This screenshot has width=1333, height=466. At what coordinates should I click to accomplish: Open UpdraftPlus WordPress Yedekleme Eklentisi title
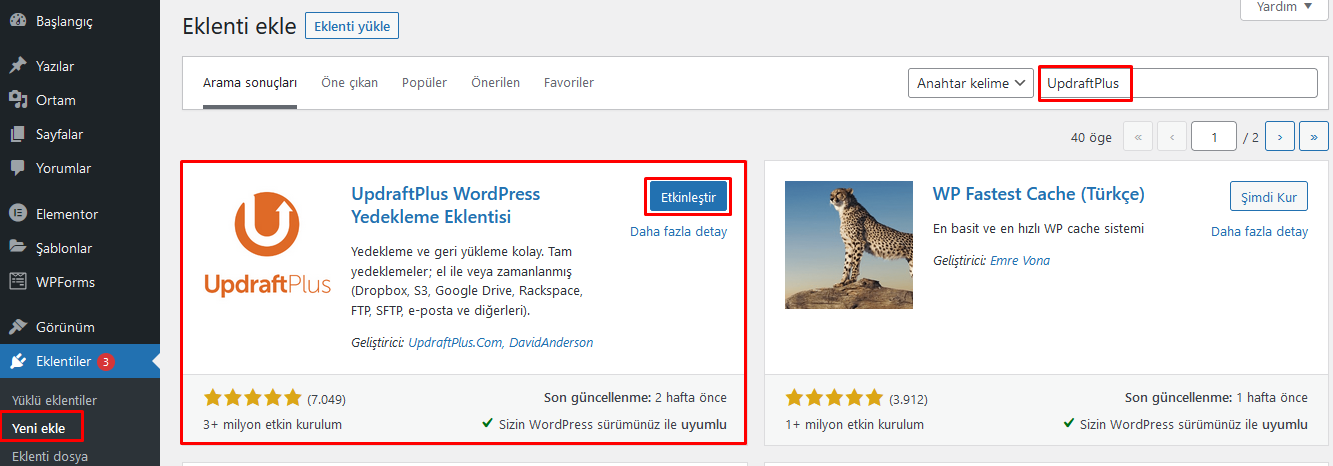[446, 205]
